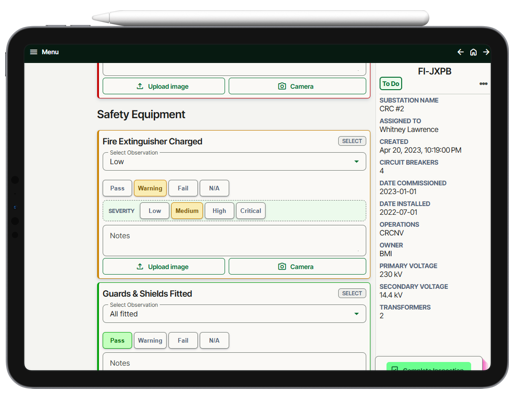Open Camera for Fire Extinguisher Charged
Screen dimensions: 512x408
(297, 267)
